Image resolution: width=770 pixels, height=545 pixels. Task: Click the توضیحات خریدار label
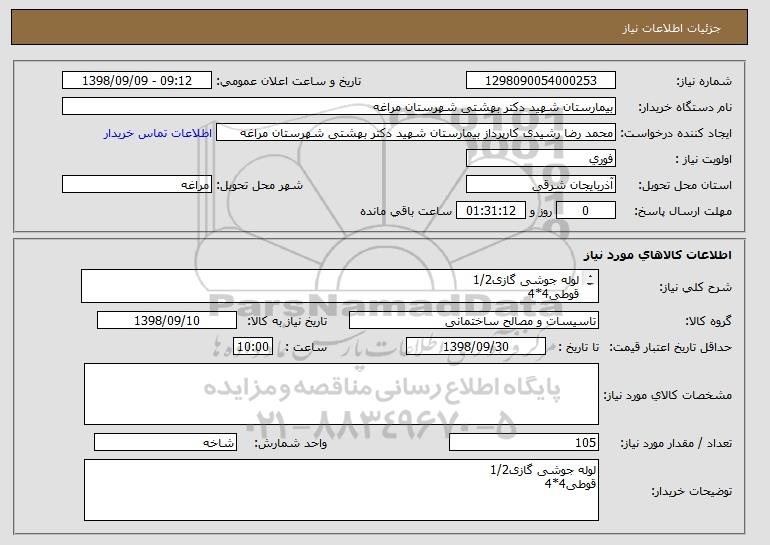[x=691, y=491]
